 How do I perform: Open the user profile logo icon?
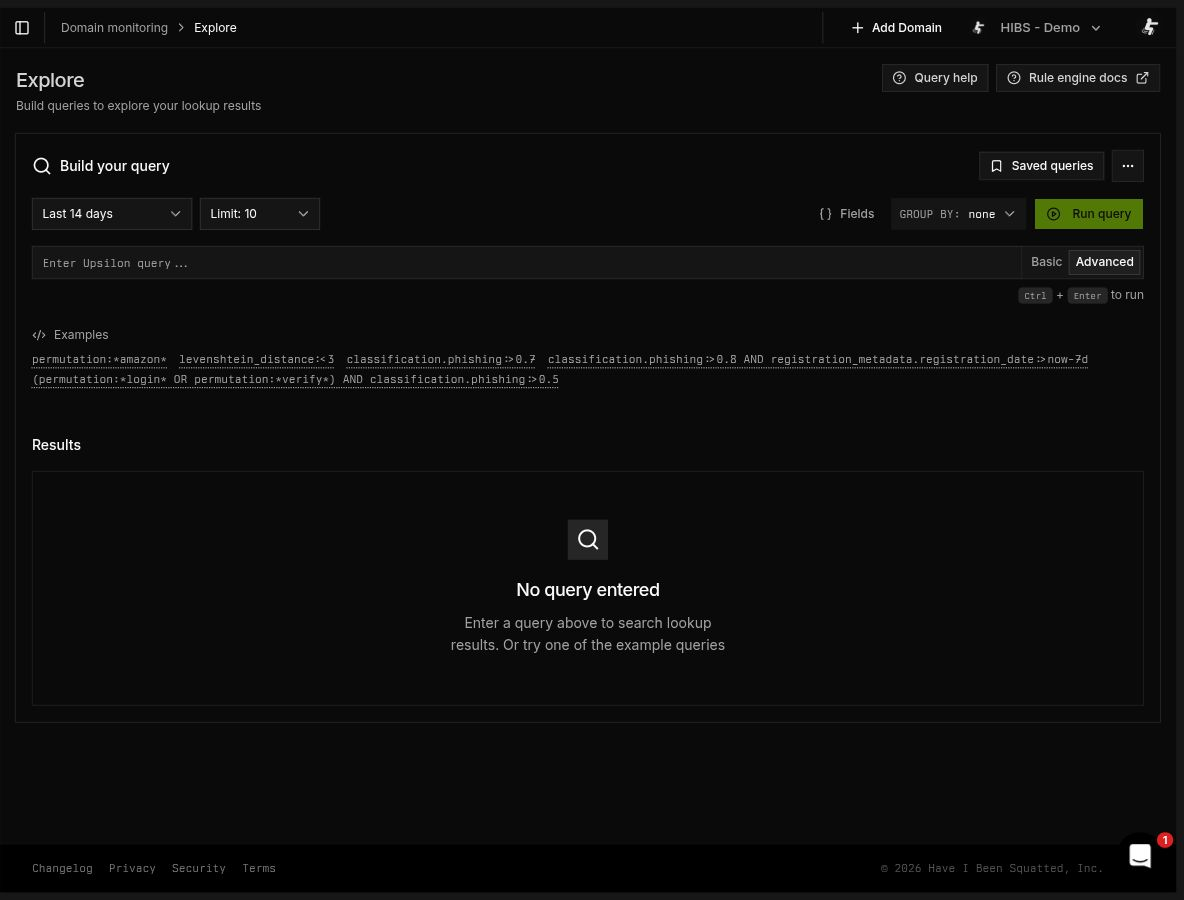coord(1149,27)
